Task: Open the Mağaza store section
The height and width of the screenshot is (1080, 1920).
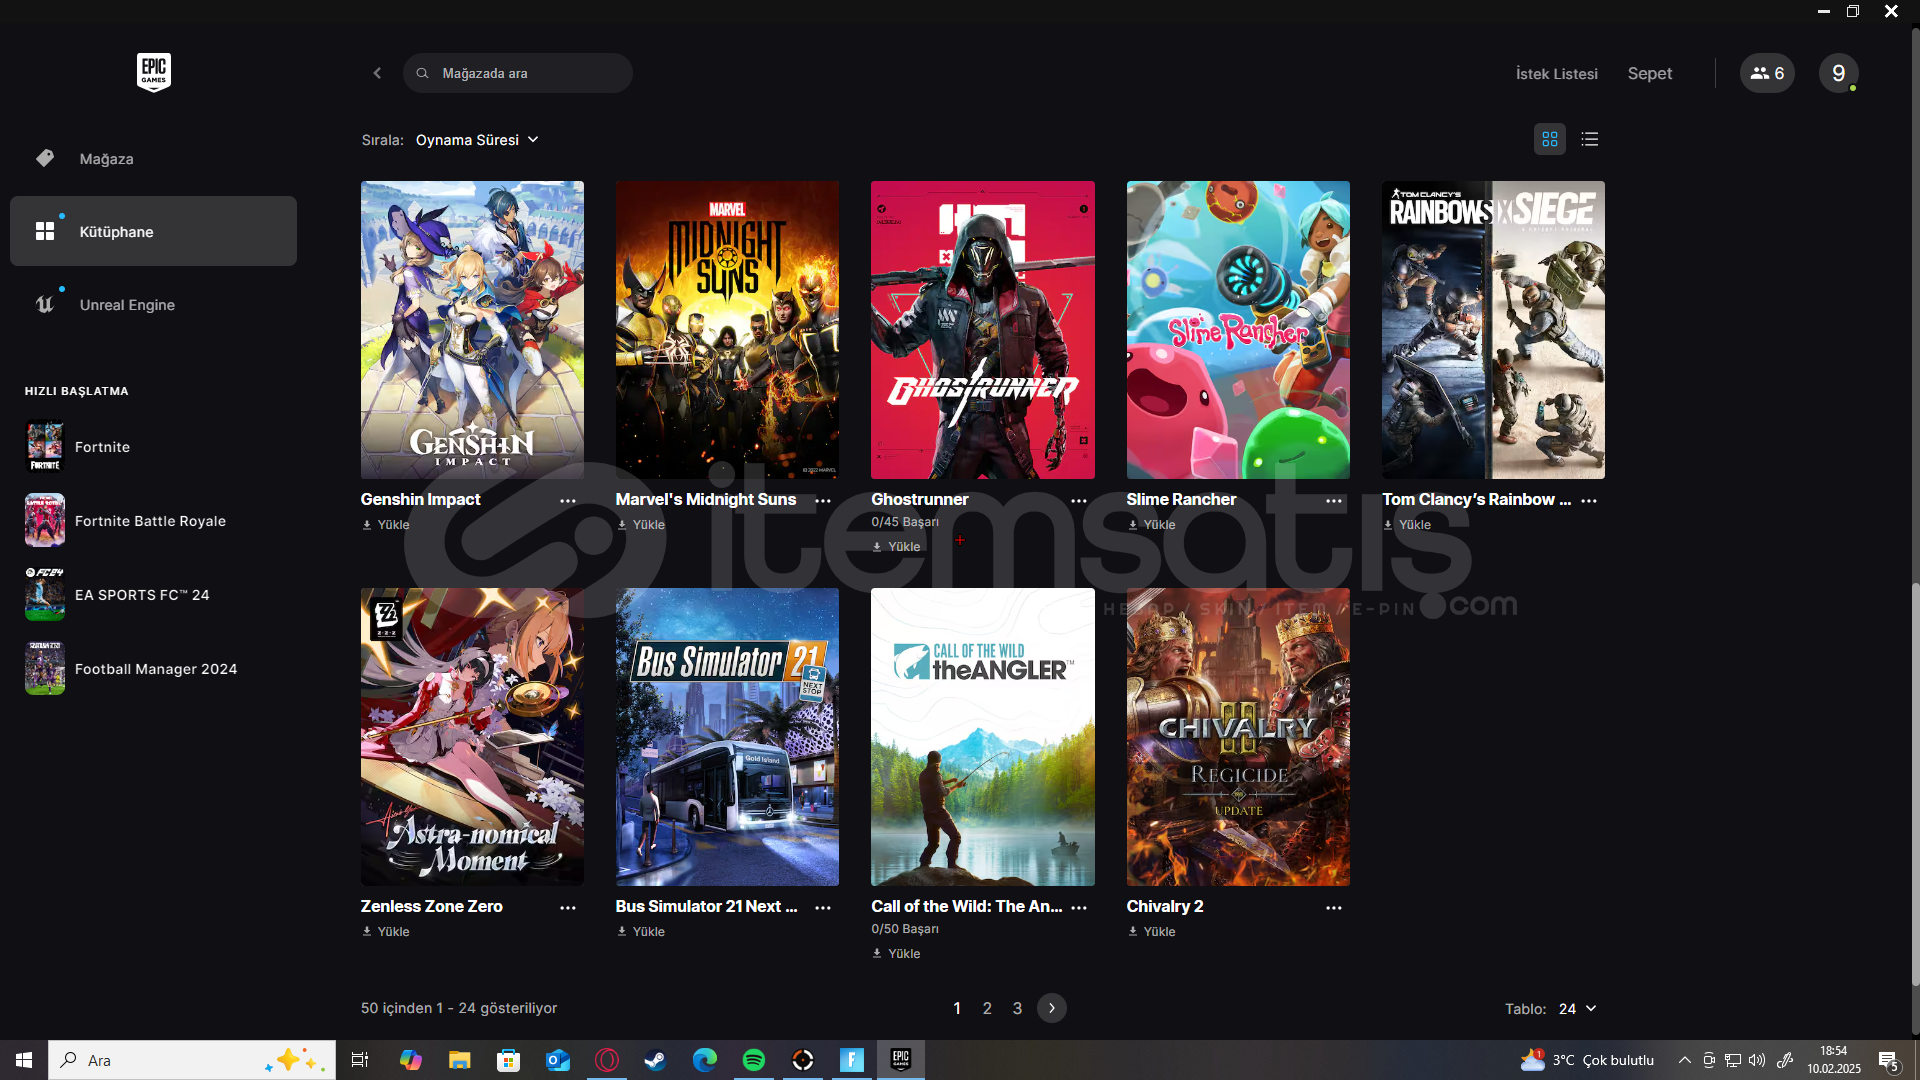Action: coord(153,158)
